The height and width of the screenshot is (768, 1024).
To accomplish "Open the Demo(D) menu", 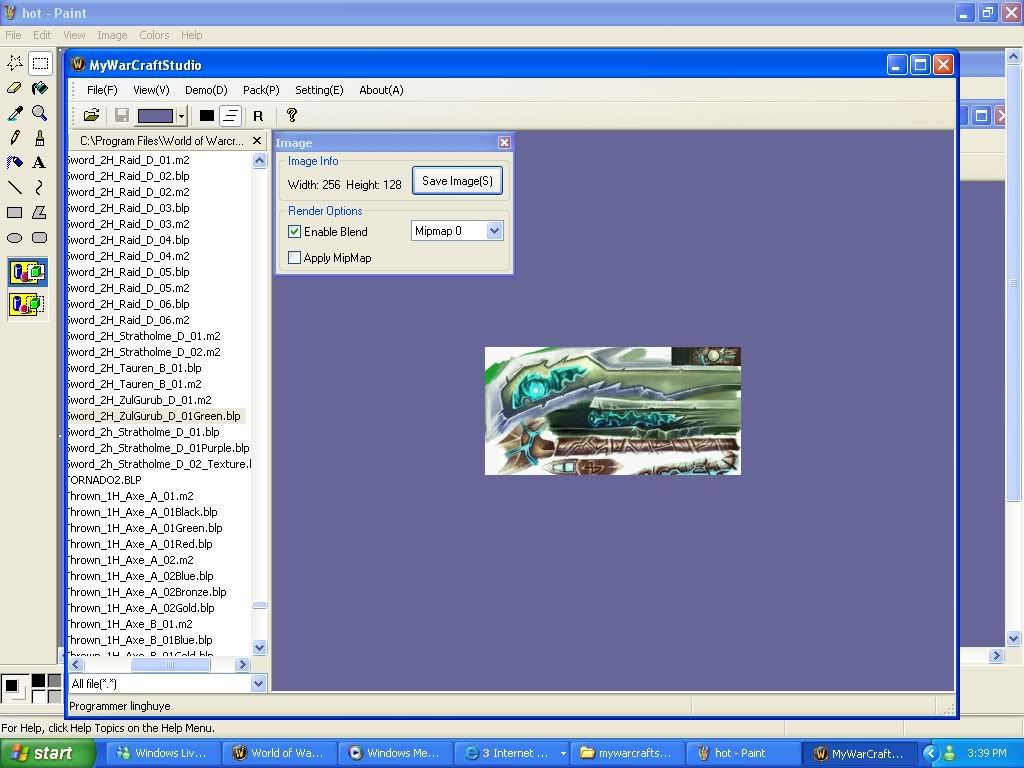I will coord(206,90).
